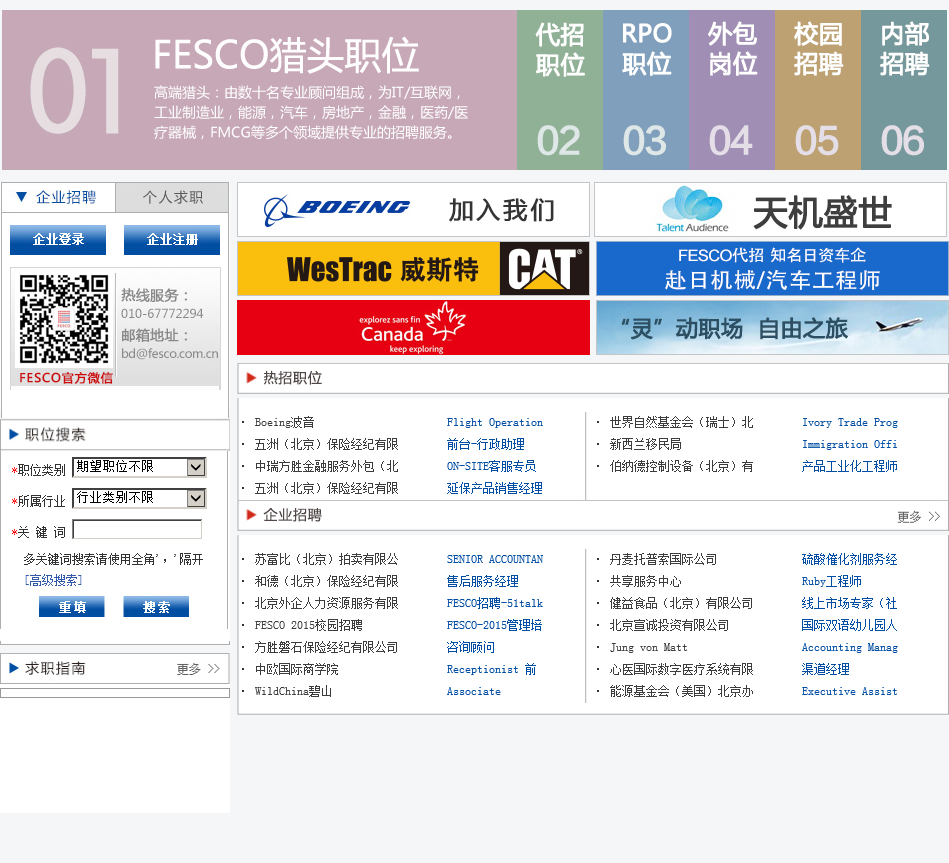
Task: Click the company Jung von Matt
Action: point(648,648)
